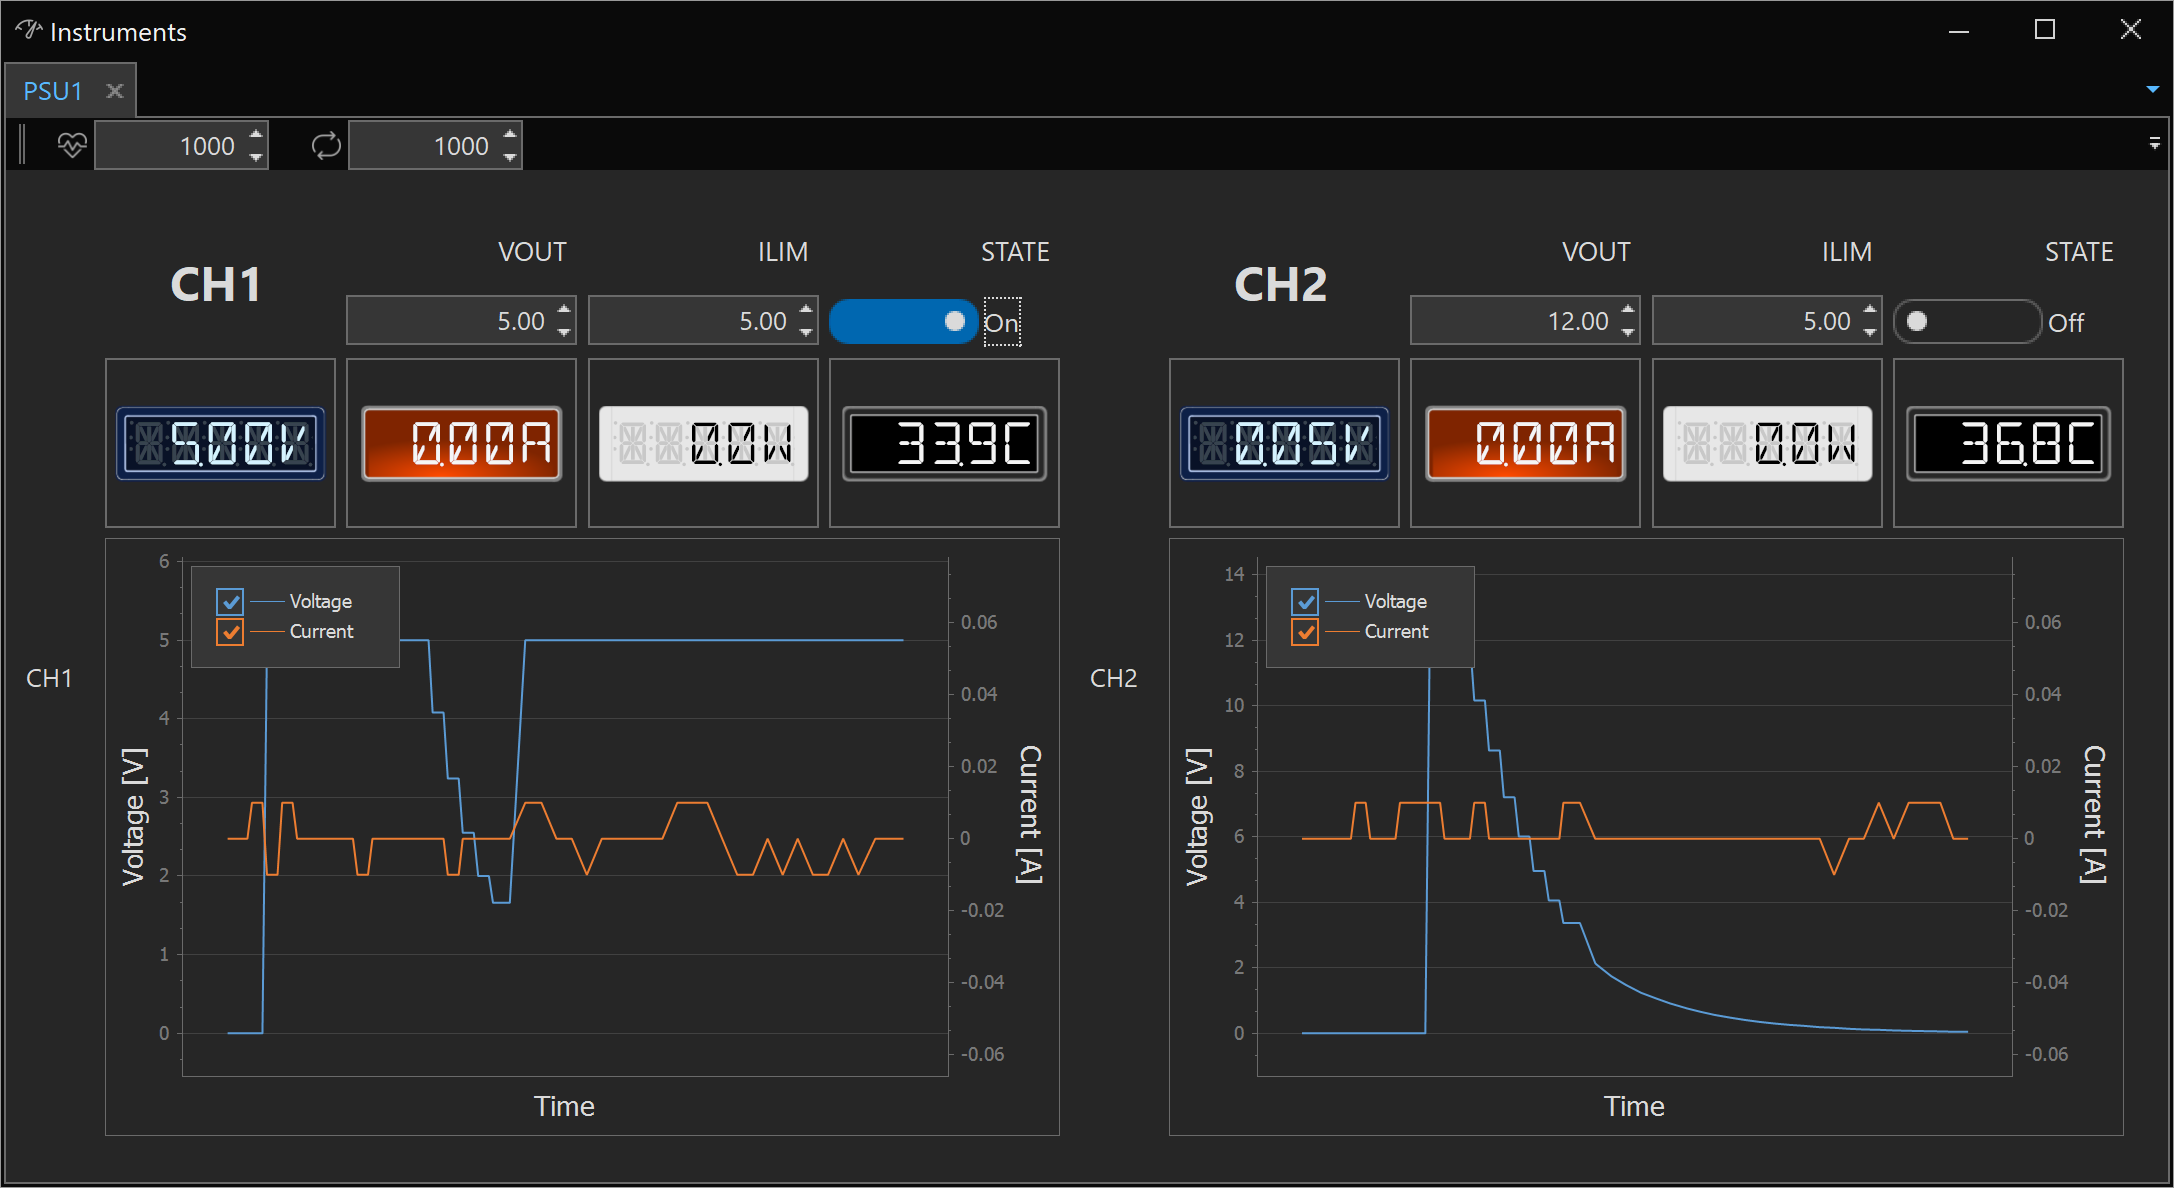The height and width of the screenshot is (1188, 2174).
Task: Uncheck CH1 Voltage legend checkbox
Action: coord(230,601)
